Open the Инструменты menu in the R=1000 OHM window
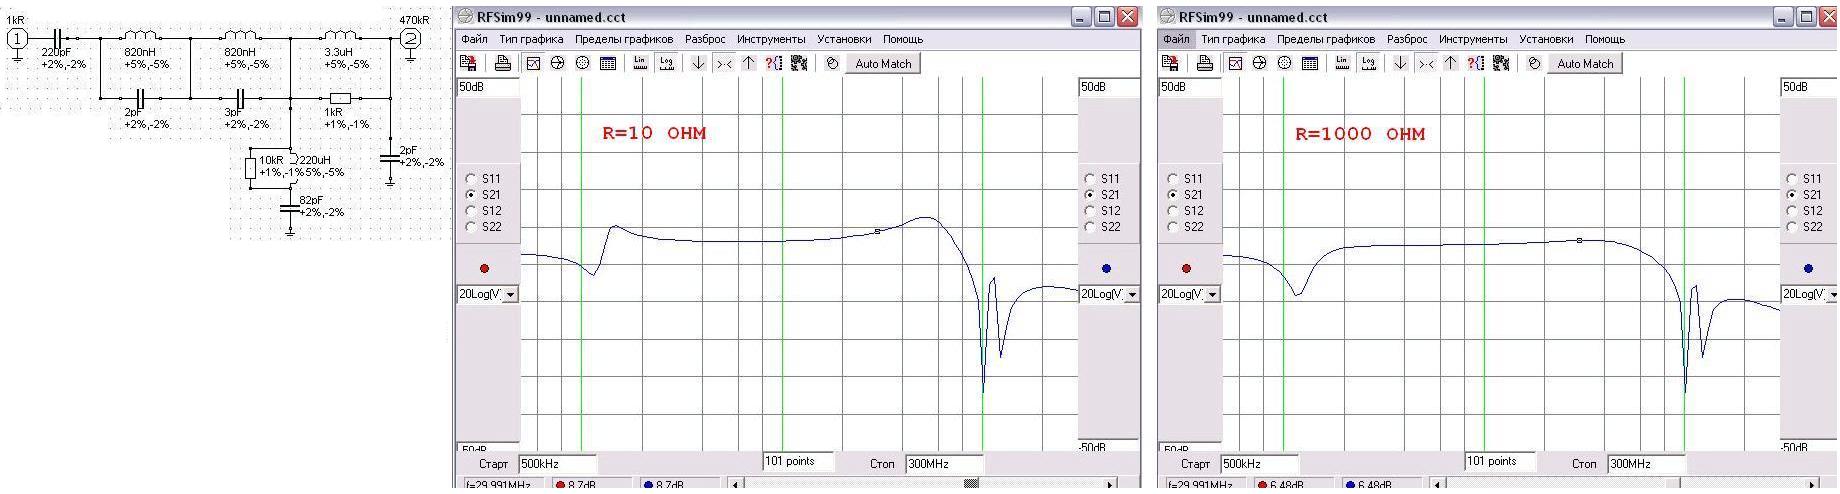1840x494 pixels. (x=1472, y=39)
